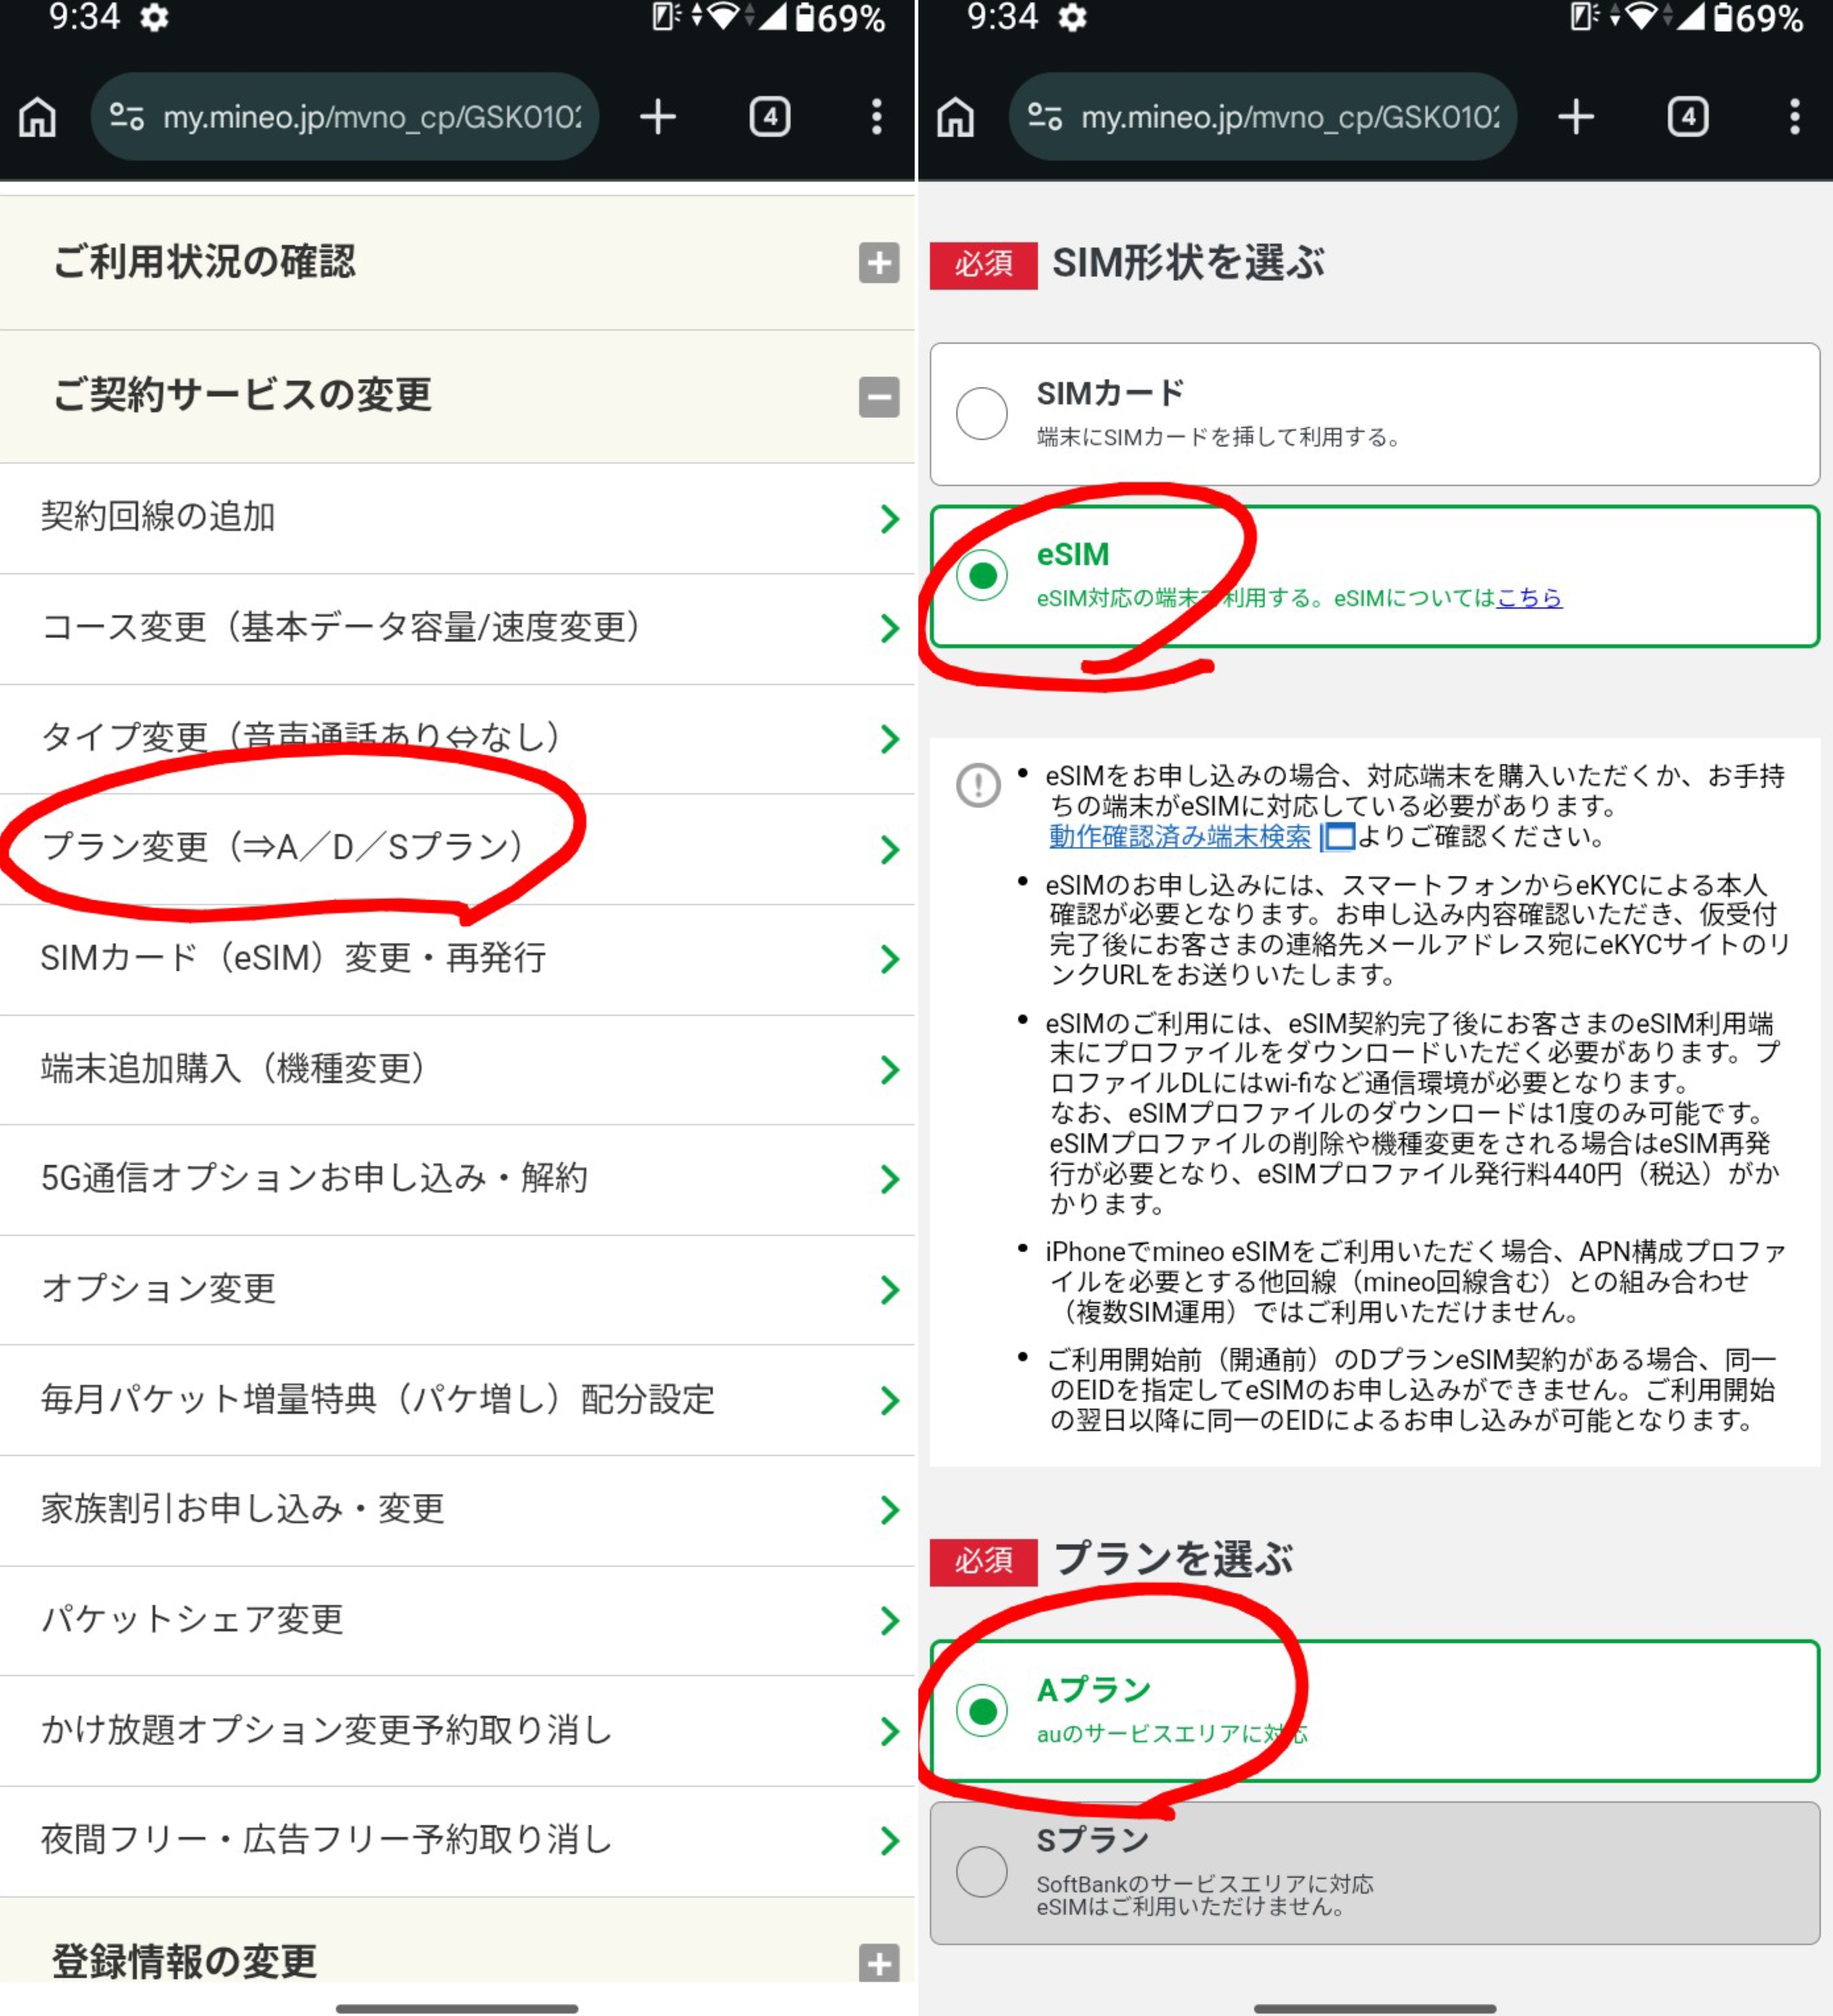The width and height of the screenshot is (1833, 2016).
Task: Select the SIMカード radio option
Action: pos(982,414)
